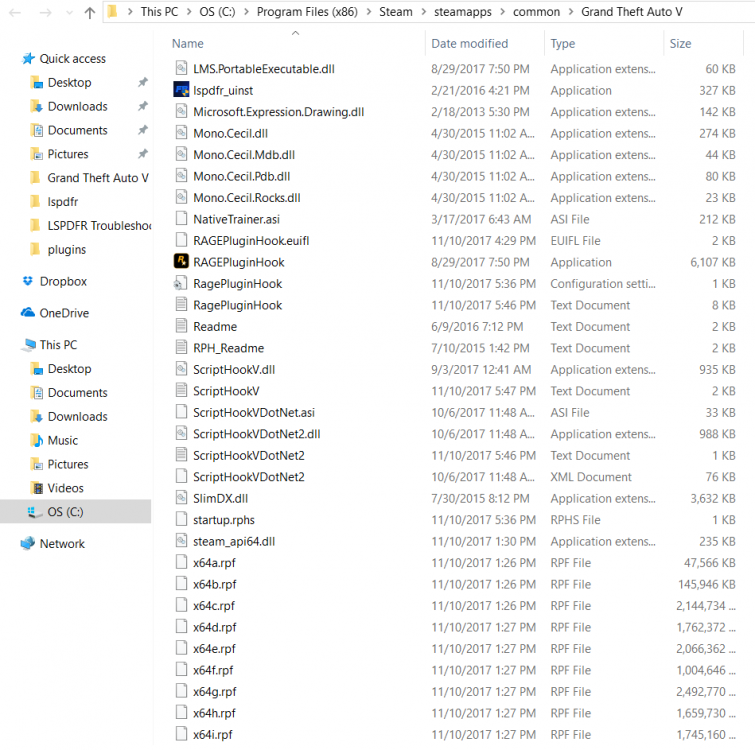Open Grand Theft Auto V quick access folder
The image size is (755, 750).
(x=98, y=178)
